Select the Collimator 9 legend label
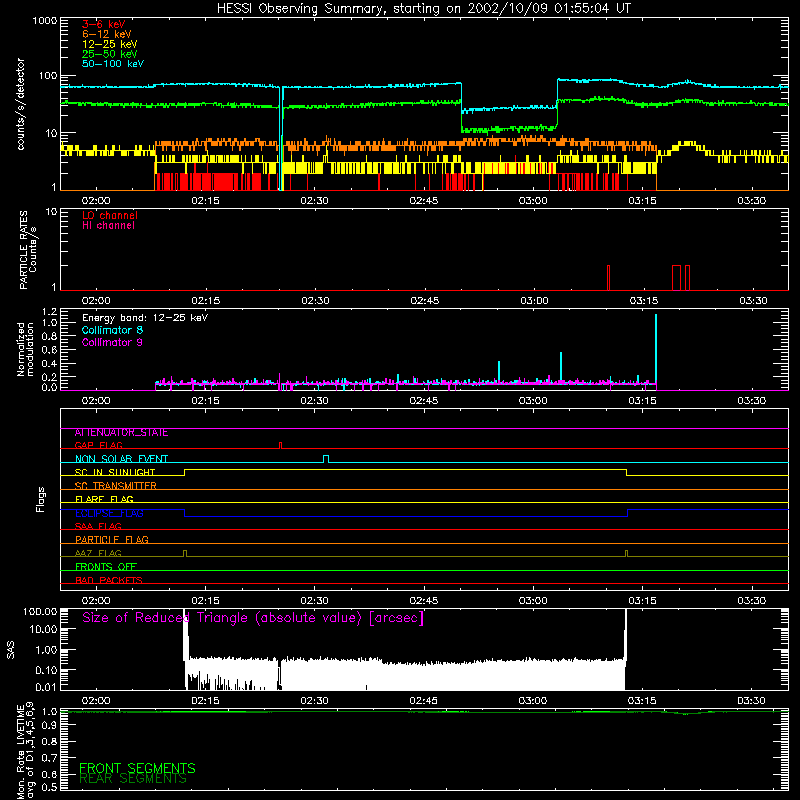 (112, 342)
